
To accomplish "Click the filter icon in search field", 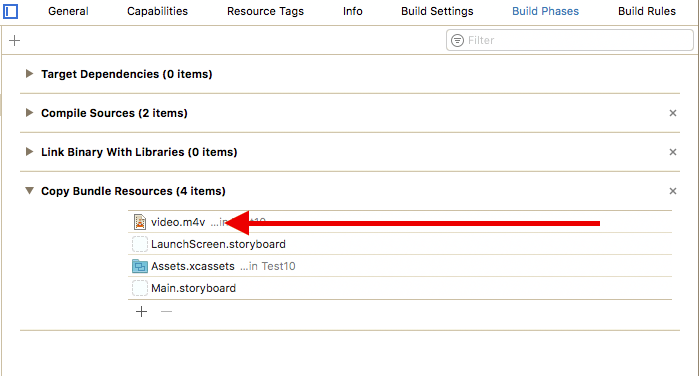I will pos(457,41).
